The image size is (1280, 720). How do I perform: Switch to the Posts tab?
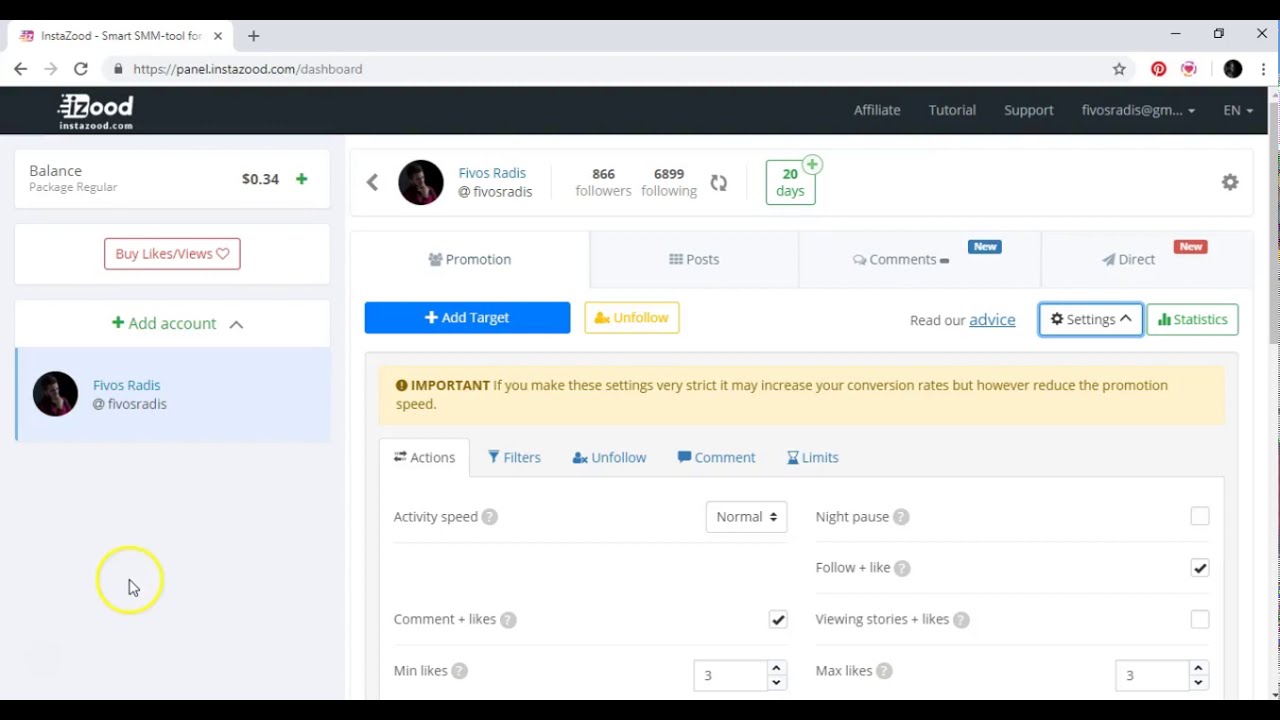pyautogui.click(x=694, y=259)
